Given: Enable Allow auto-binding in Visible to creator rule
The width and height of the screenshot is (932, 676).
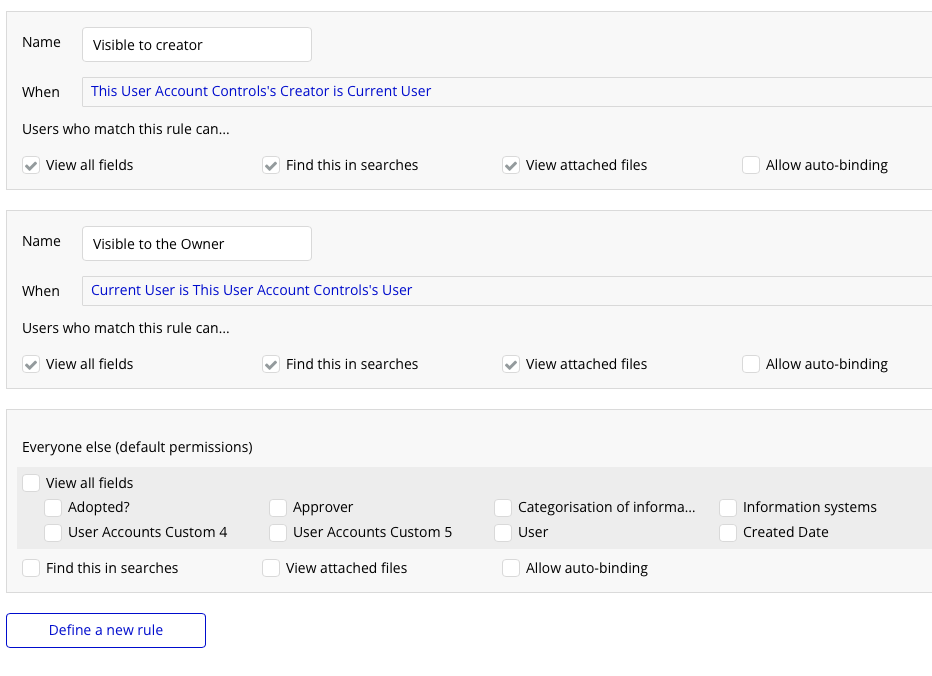Looking at the screenshot, I should [751, 165].
